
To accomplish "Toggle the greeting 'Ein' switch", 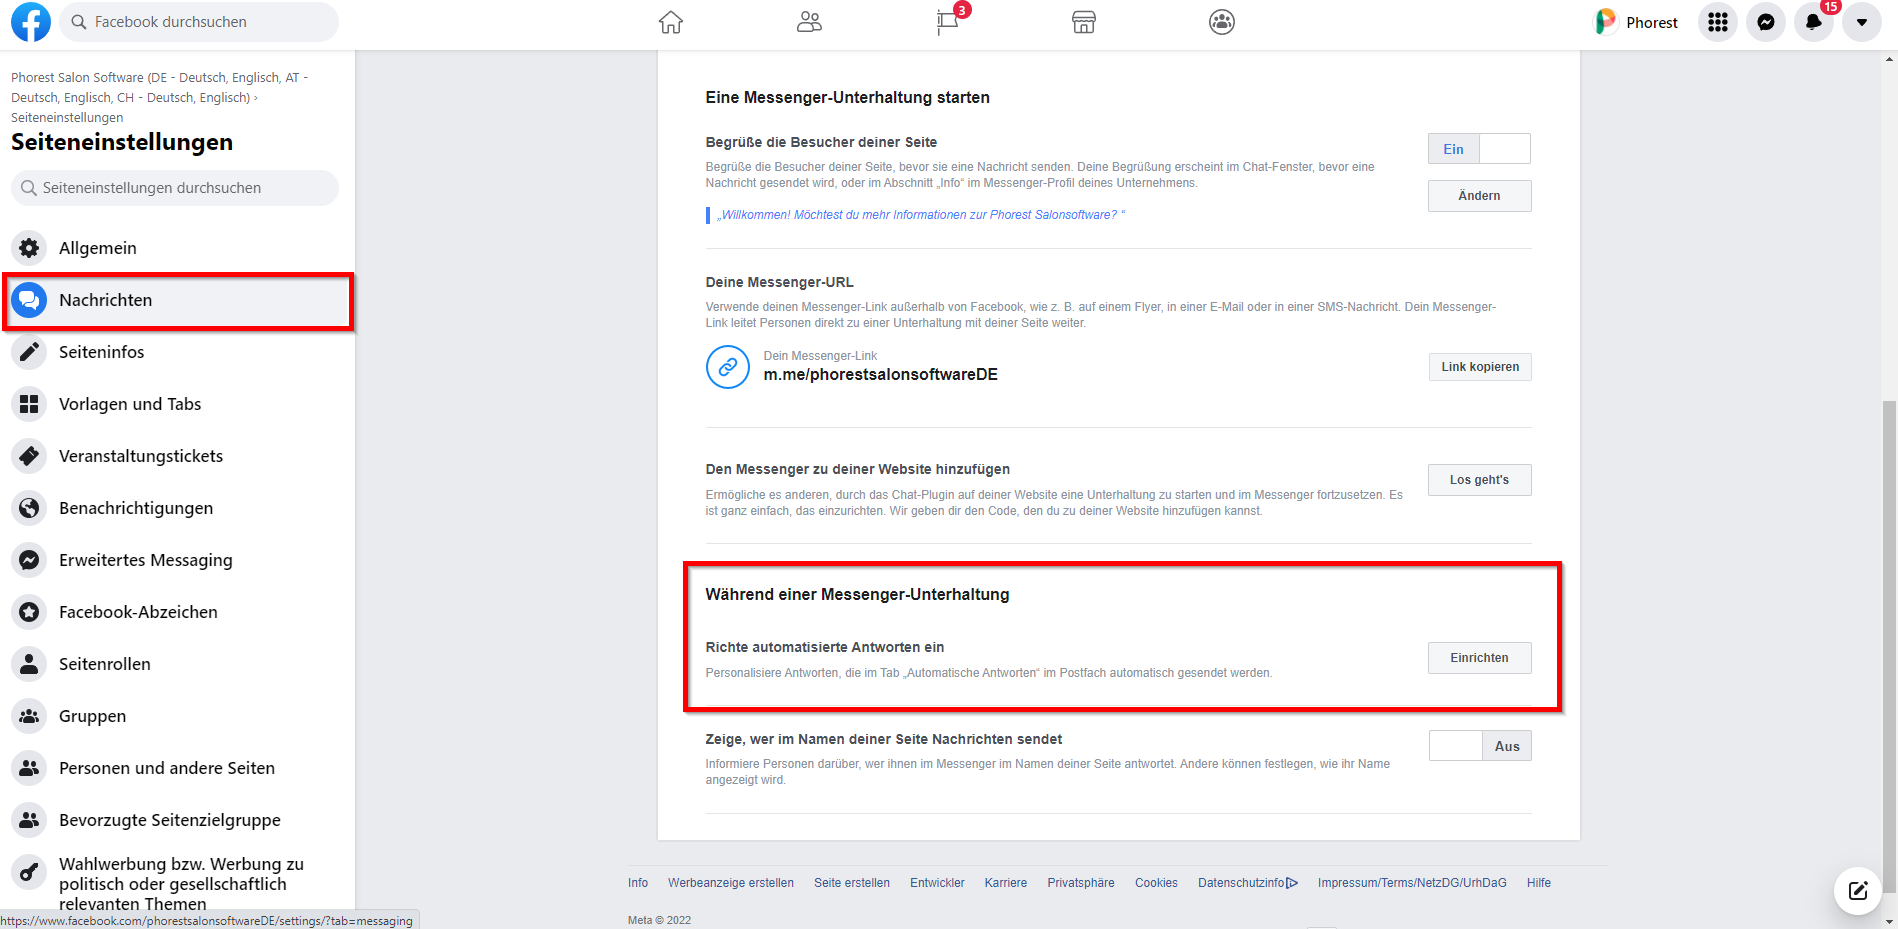I will (1479, 149).
